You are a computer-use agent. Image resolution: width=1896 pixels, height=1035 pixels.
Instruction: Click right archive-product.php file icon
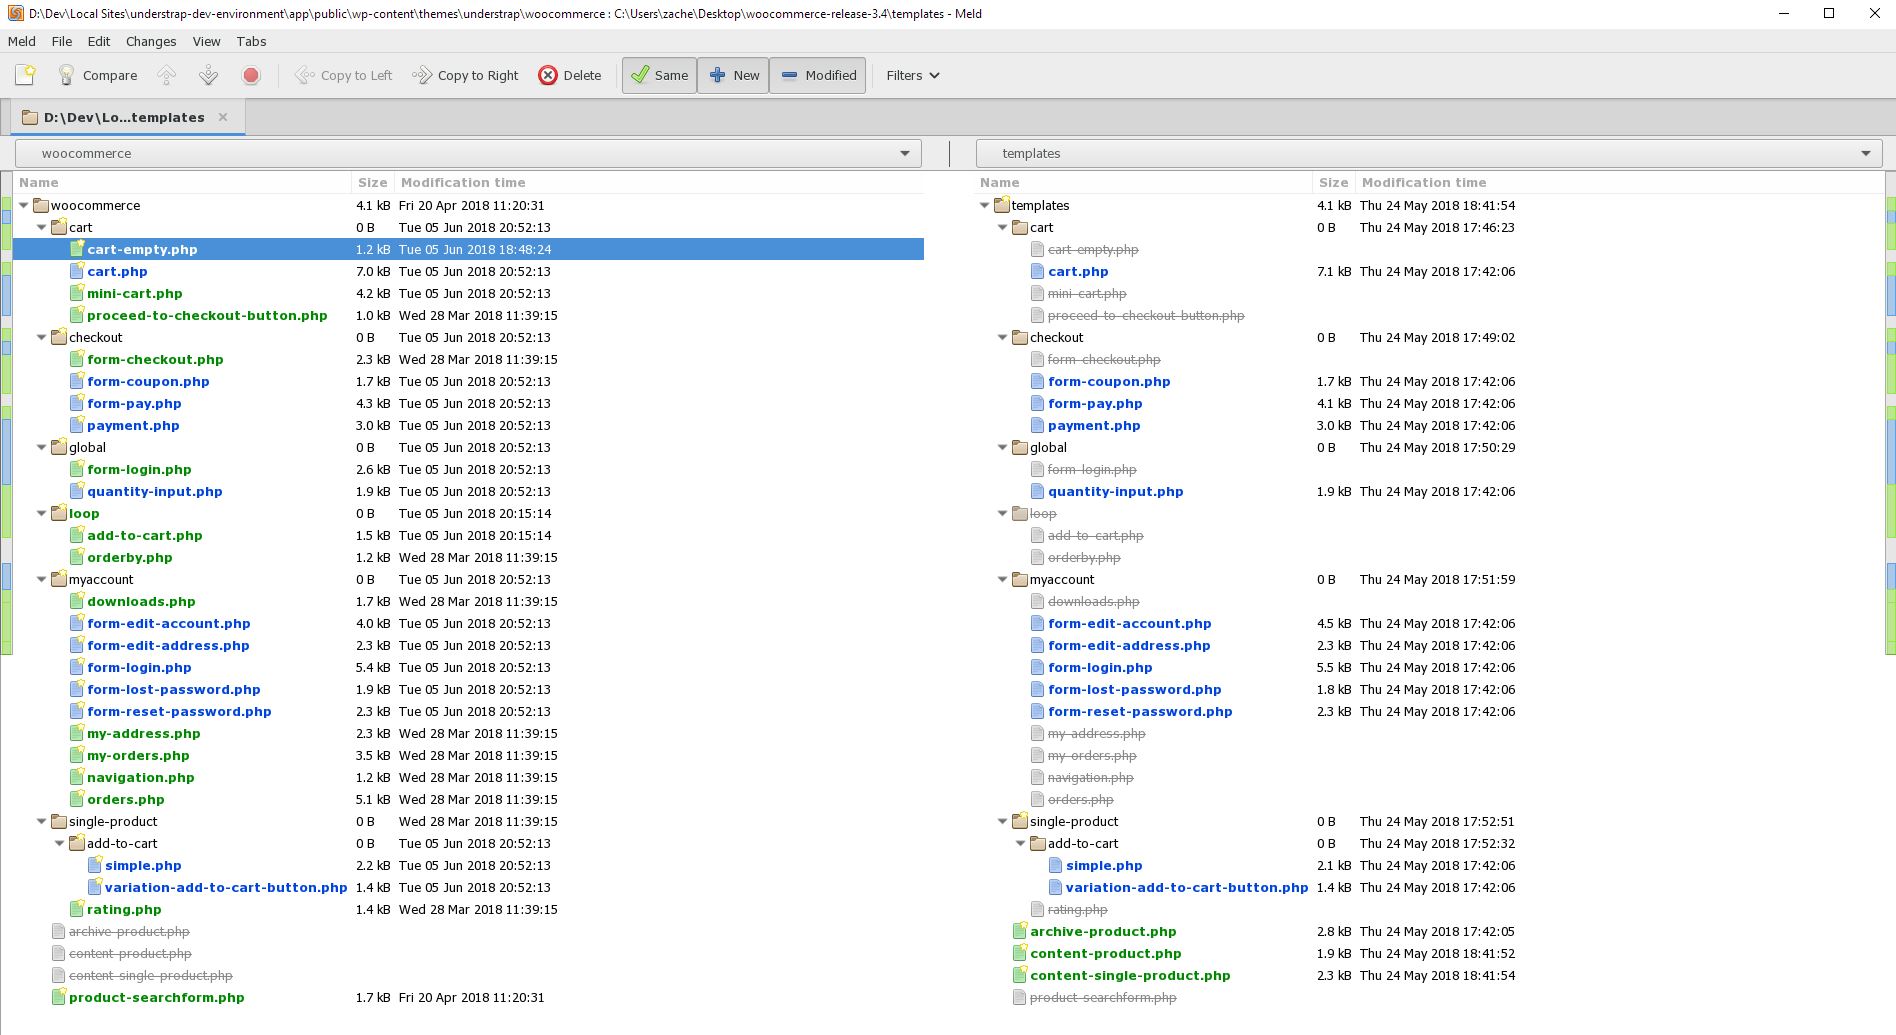(1020, 931)
